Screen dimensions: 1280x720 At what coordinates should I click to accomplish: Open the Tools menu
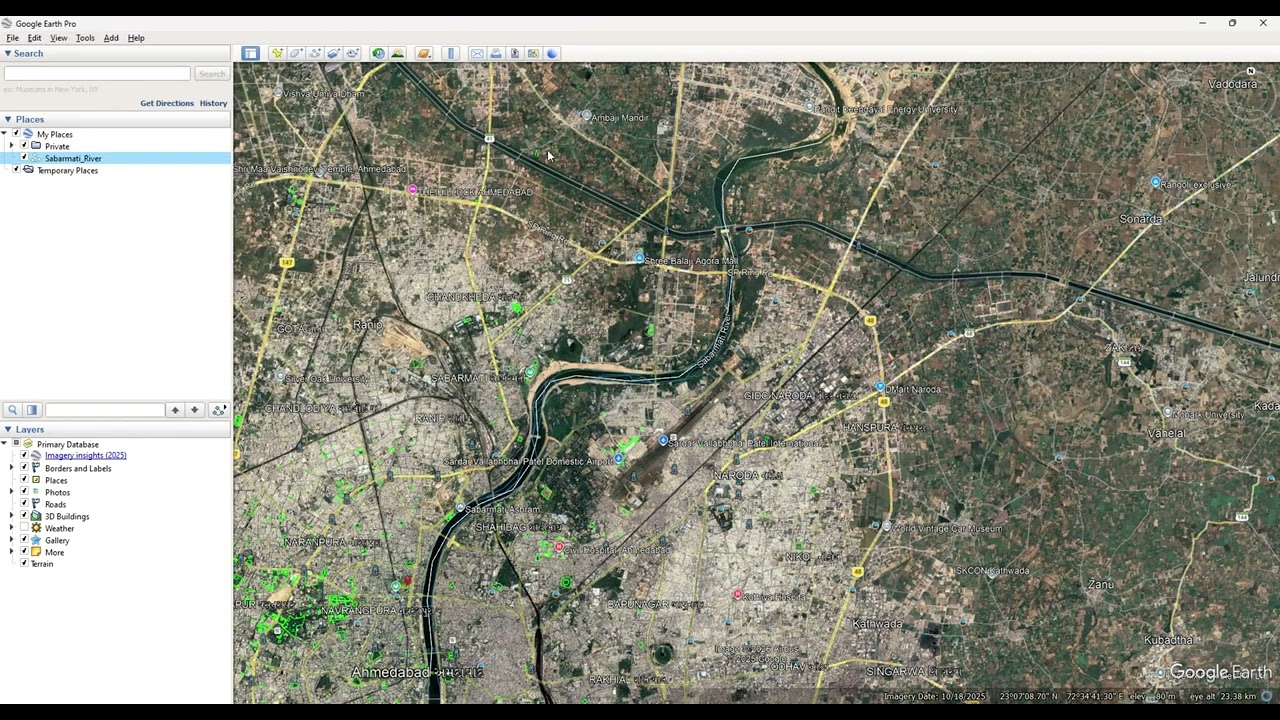pyautogui.click(x=85, y=38)
